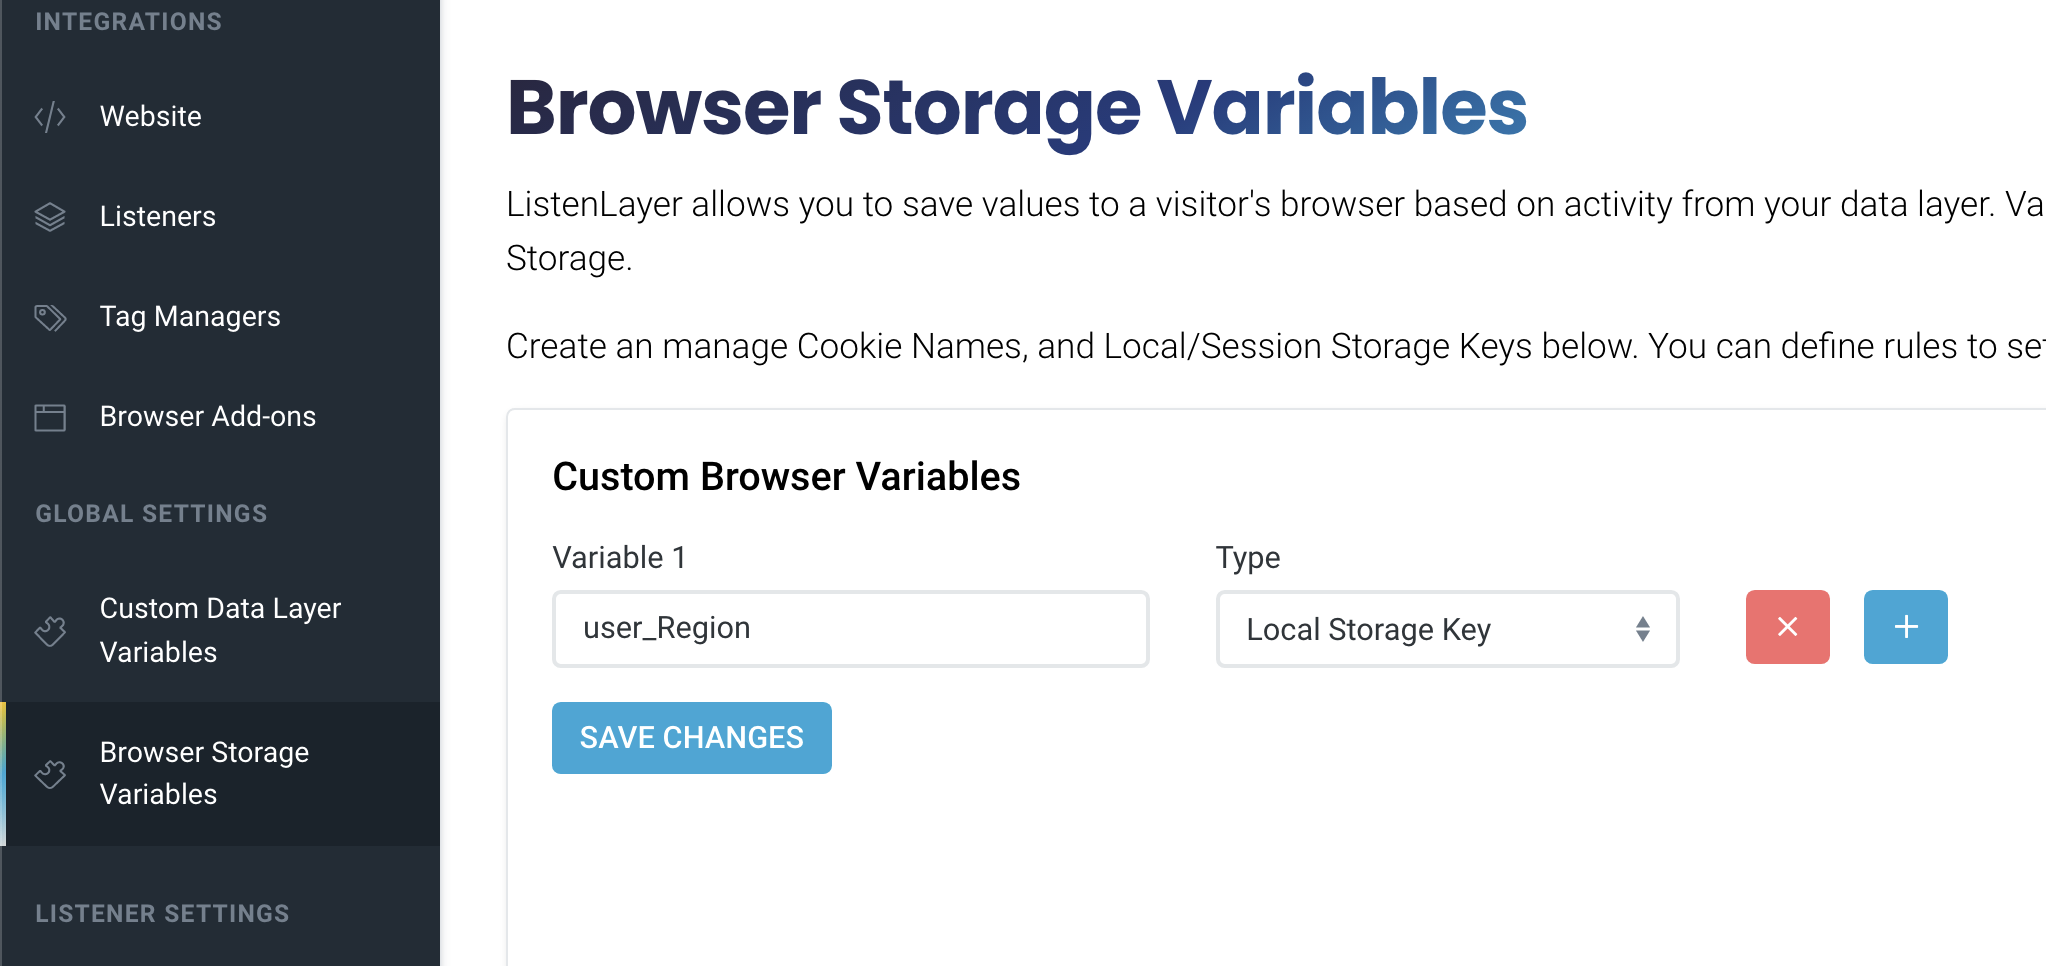Viewport: 2046px width, 966px height.
Task: Navigate to Tag Managers settings
Action: pos(190,317)
